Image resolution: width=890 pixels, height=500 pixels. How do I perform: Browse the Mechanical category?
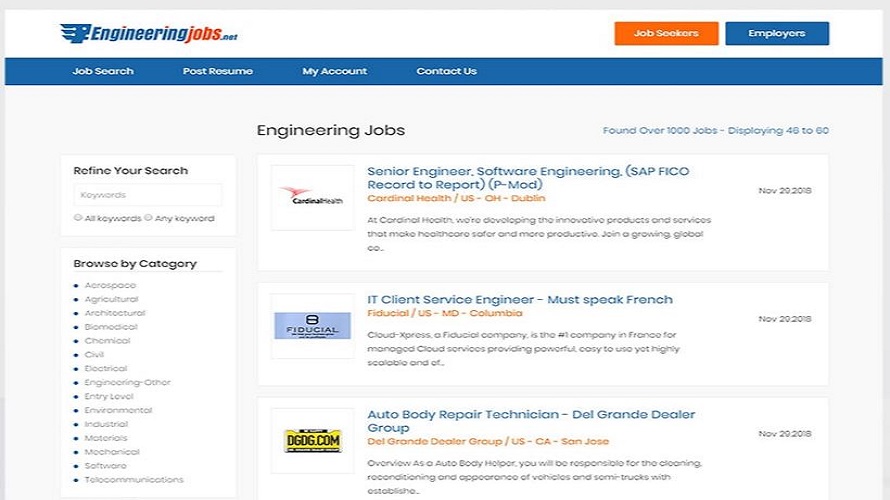pos(112,452)
